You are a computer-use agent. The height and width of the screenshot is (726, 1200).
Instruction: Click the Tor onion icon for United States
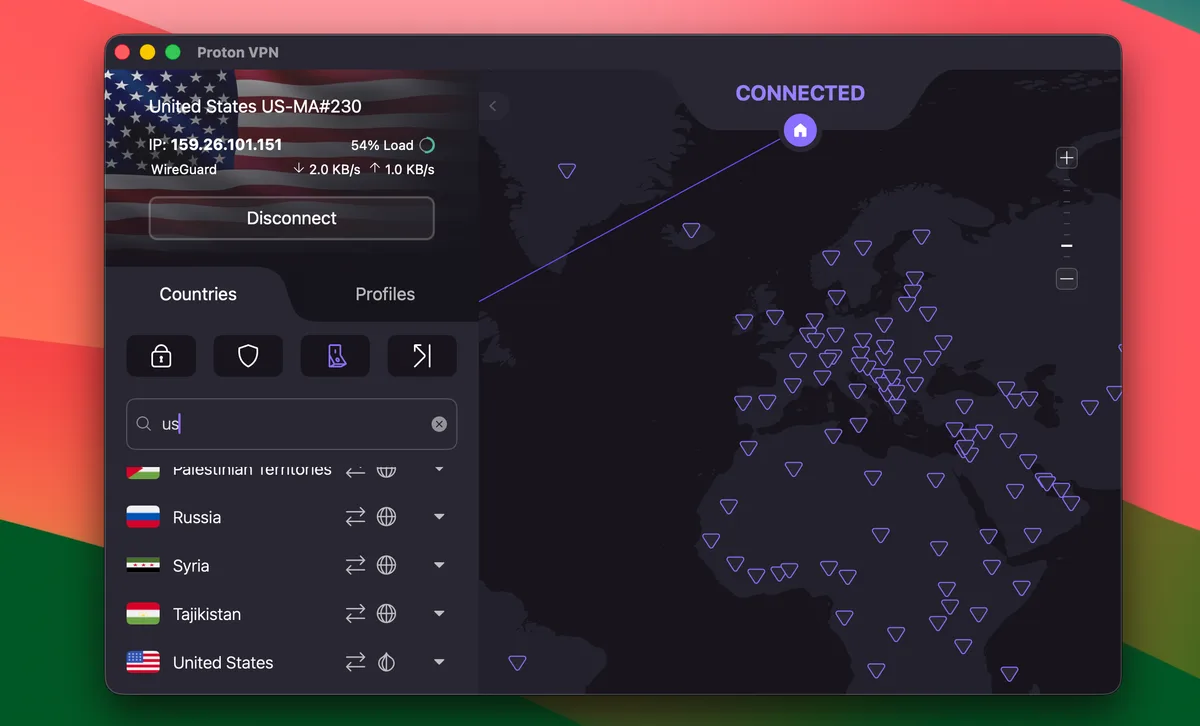point(386,662)
